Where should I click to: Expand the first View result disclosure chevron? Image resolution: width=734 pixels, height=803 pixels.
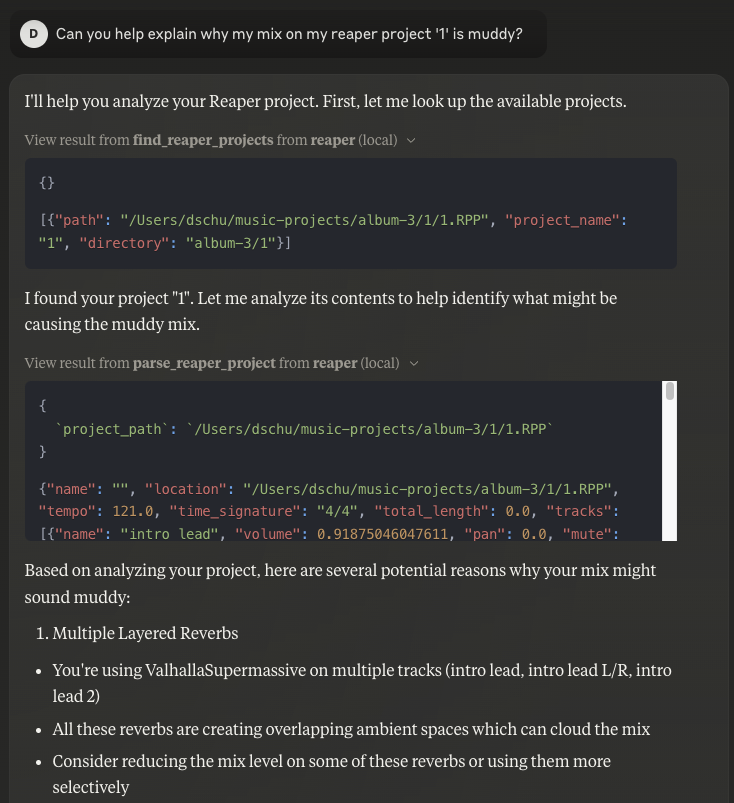click(411, 141)
